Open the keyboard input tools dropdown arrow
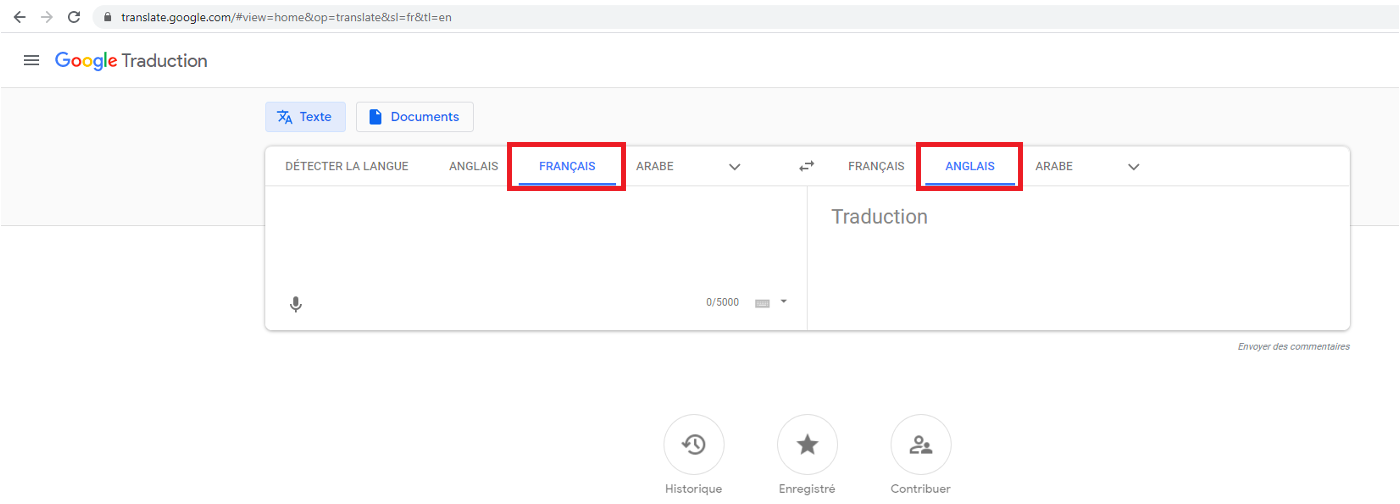The image size is (1400, 504). click(784, 301)
